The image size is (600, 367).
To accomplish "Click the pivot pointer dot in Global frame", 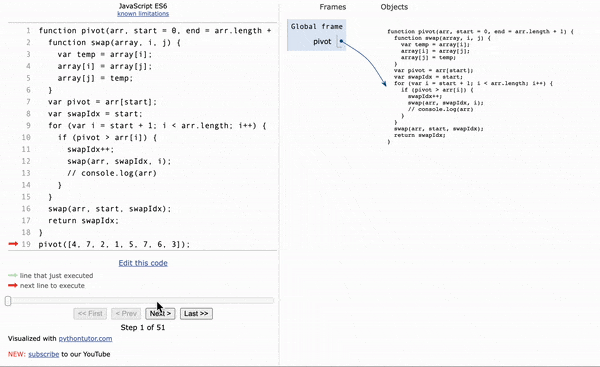I will coord(341,41).
